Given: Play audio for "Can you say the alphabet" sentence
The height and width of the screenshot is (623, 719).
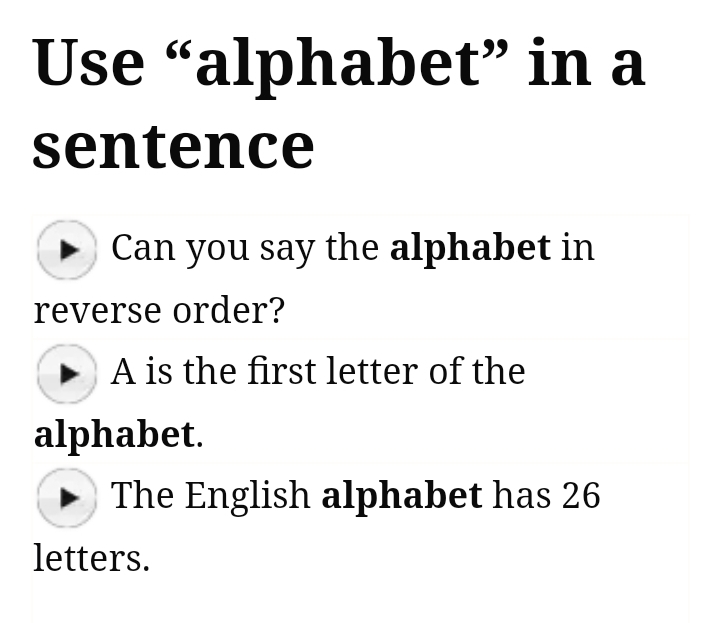Looking at the screenshot, I should coord(66,249).
